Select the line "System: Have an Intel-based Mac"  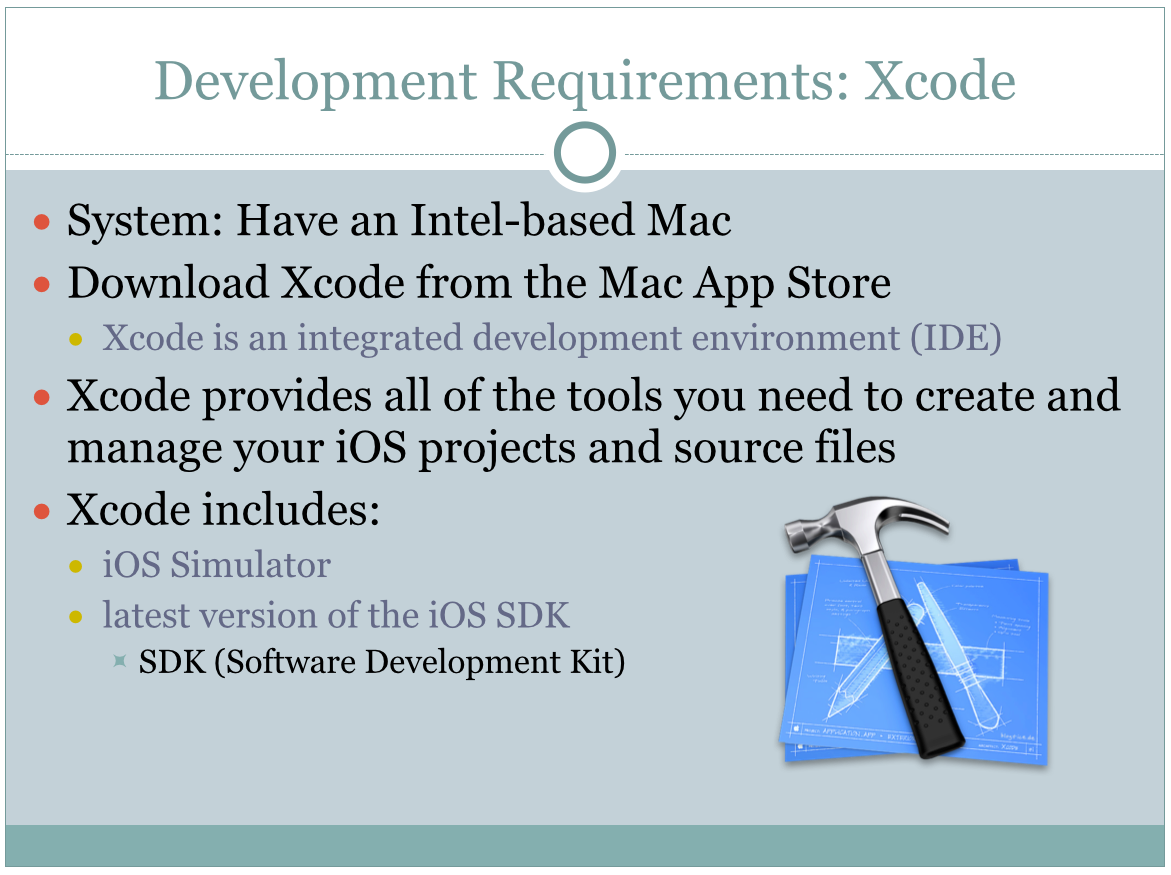tap(399, 222)
